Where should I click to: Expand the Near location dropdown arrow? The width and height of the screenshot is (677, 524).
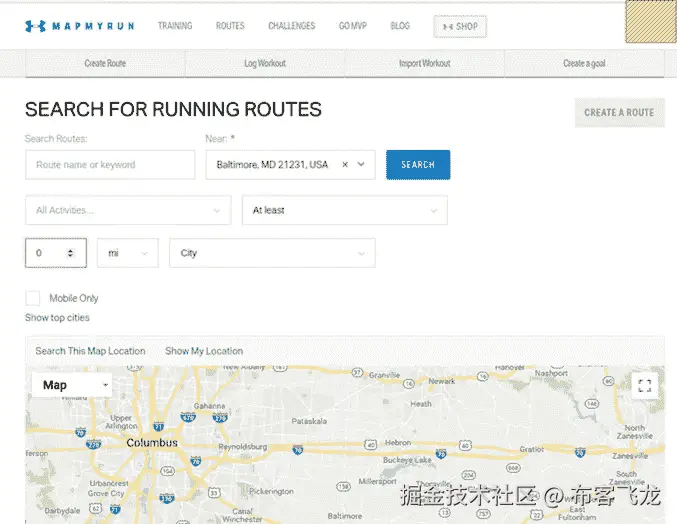(x=361, y=164)
